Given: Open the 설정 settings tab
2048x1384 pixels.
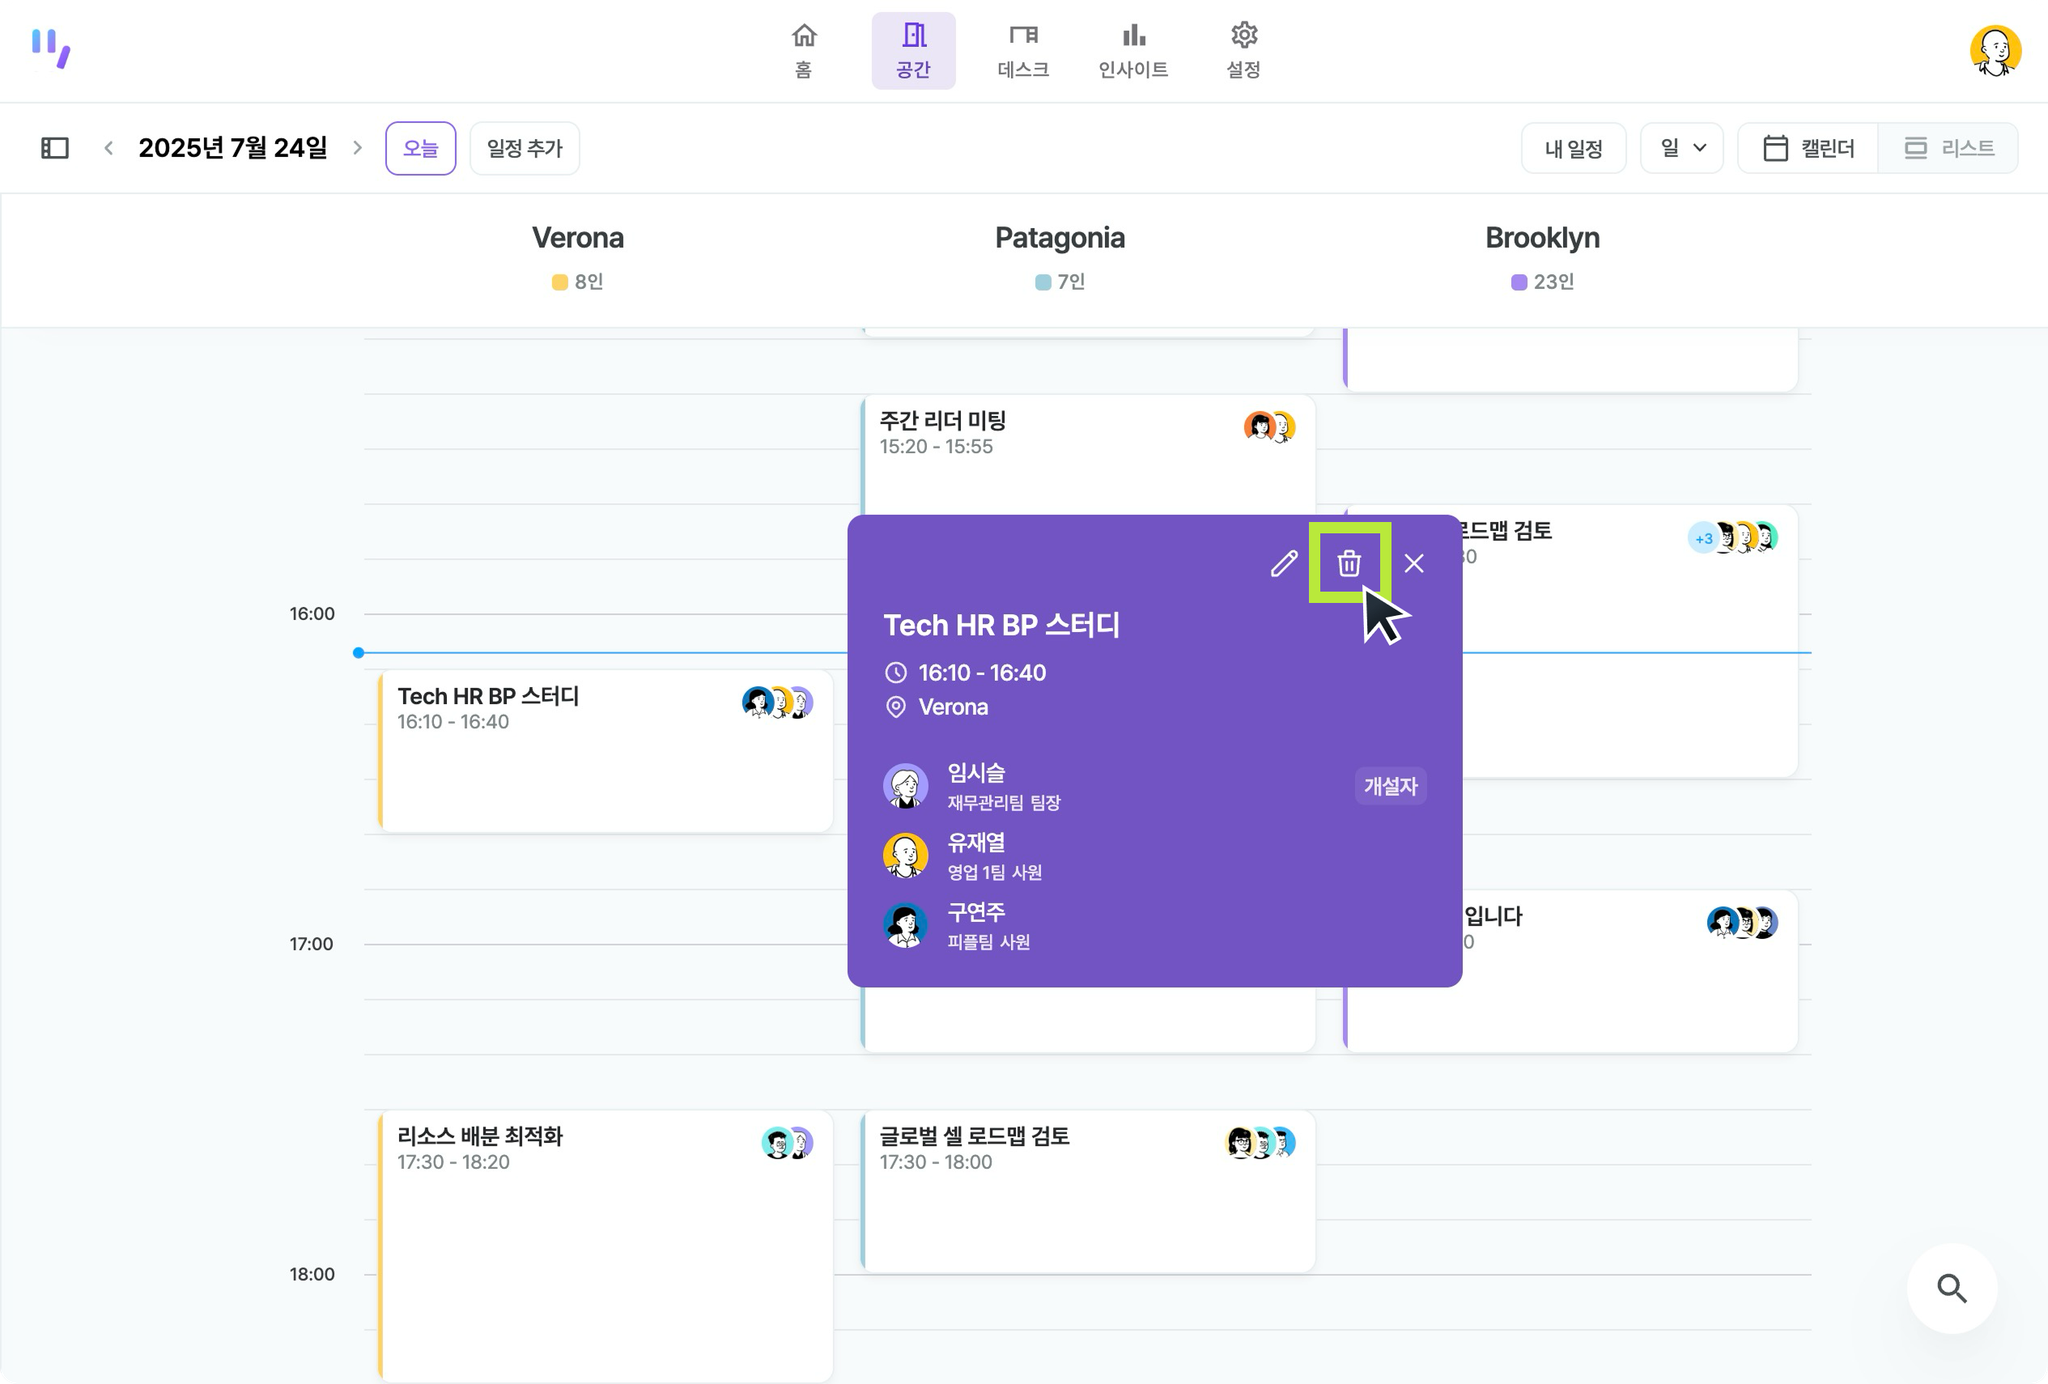Looking at the screenshot, I should [x=1243, y=51].
